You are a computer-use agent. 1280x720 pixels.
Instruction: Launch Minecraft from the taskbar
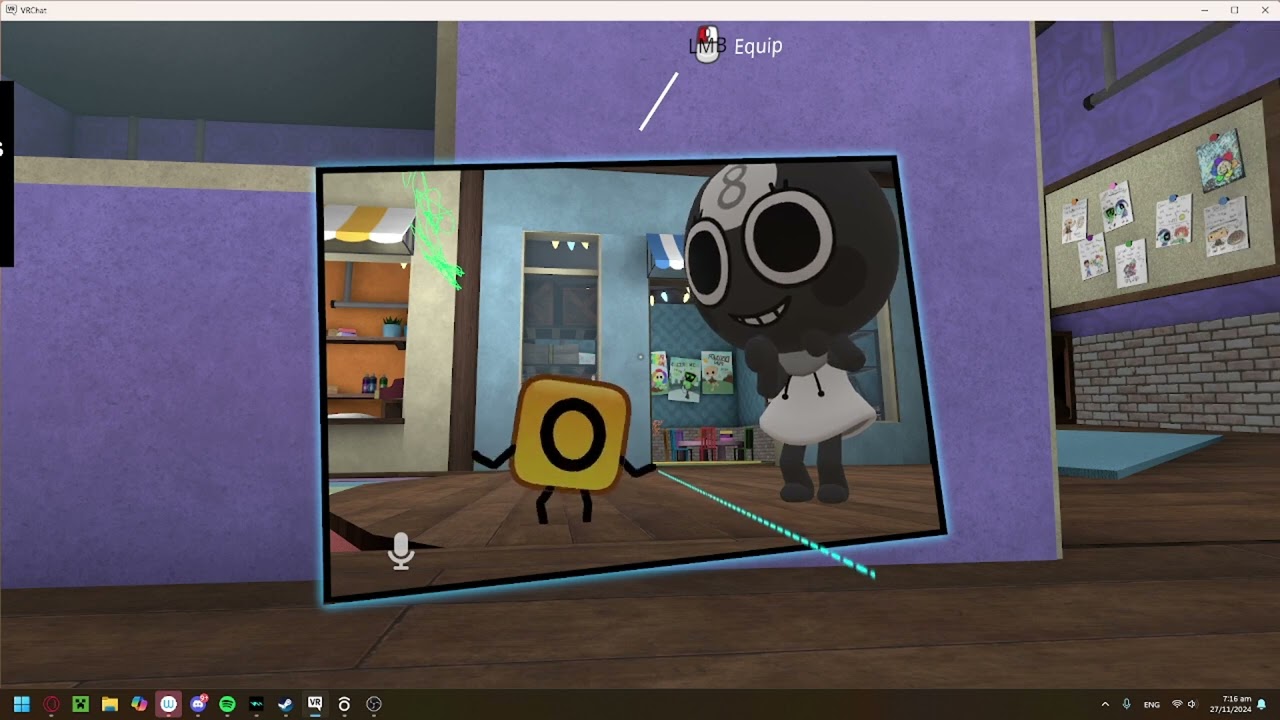point(80,704)
